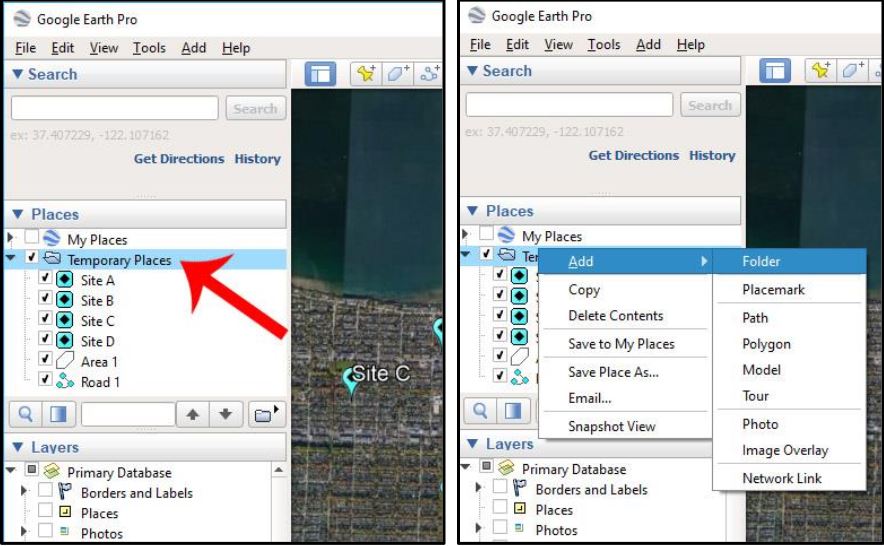Click the Site A placemark icon in left window
Viewport: 884px width, 546px height.
click(x=65, y=280)
